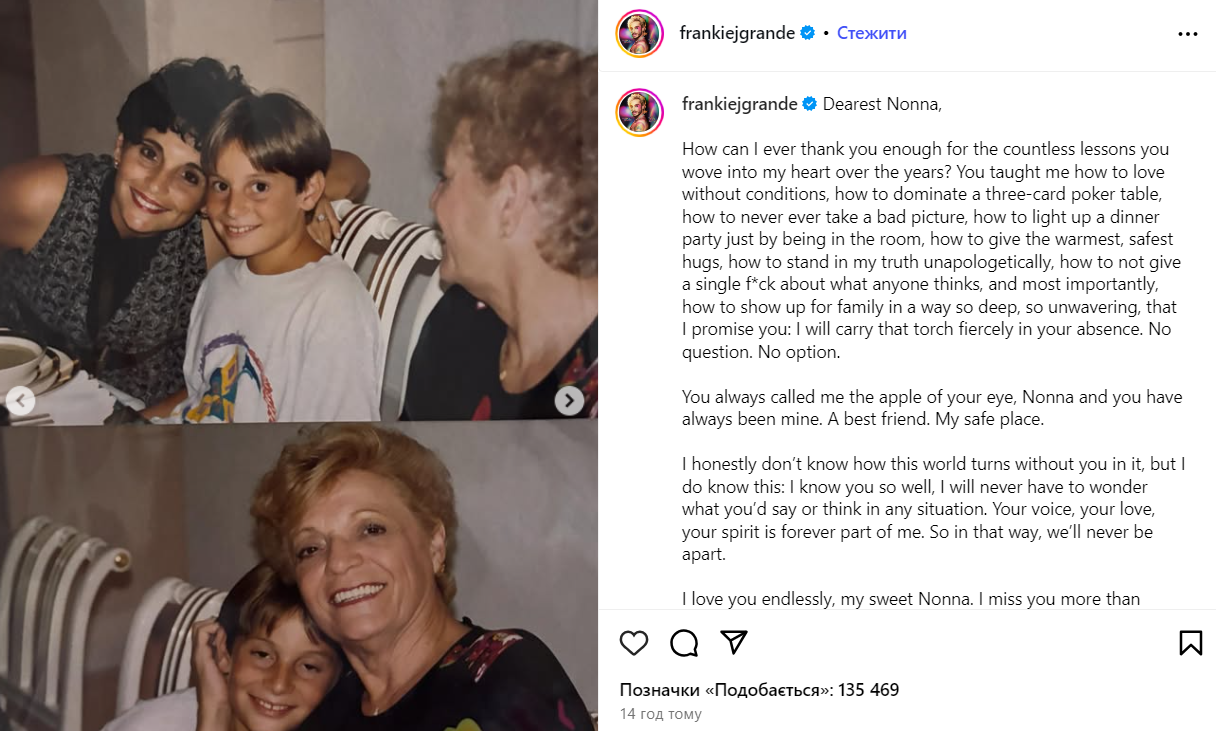Open the three-dot more options menu

[x=1187, y=33]
